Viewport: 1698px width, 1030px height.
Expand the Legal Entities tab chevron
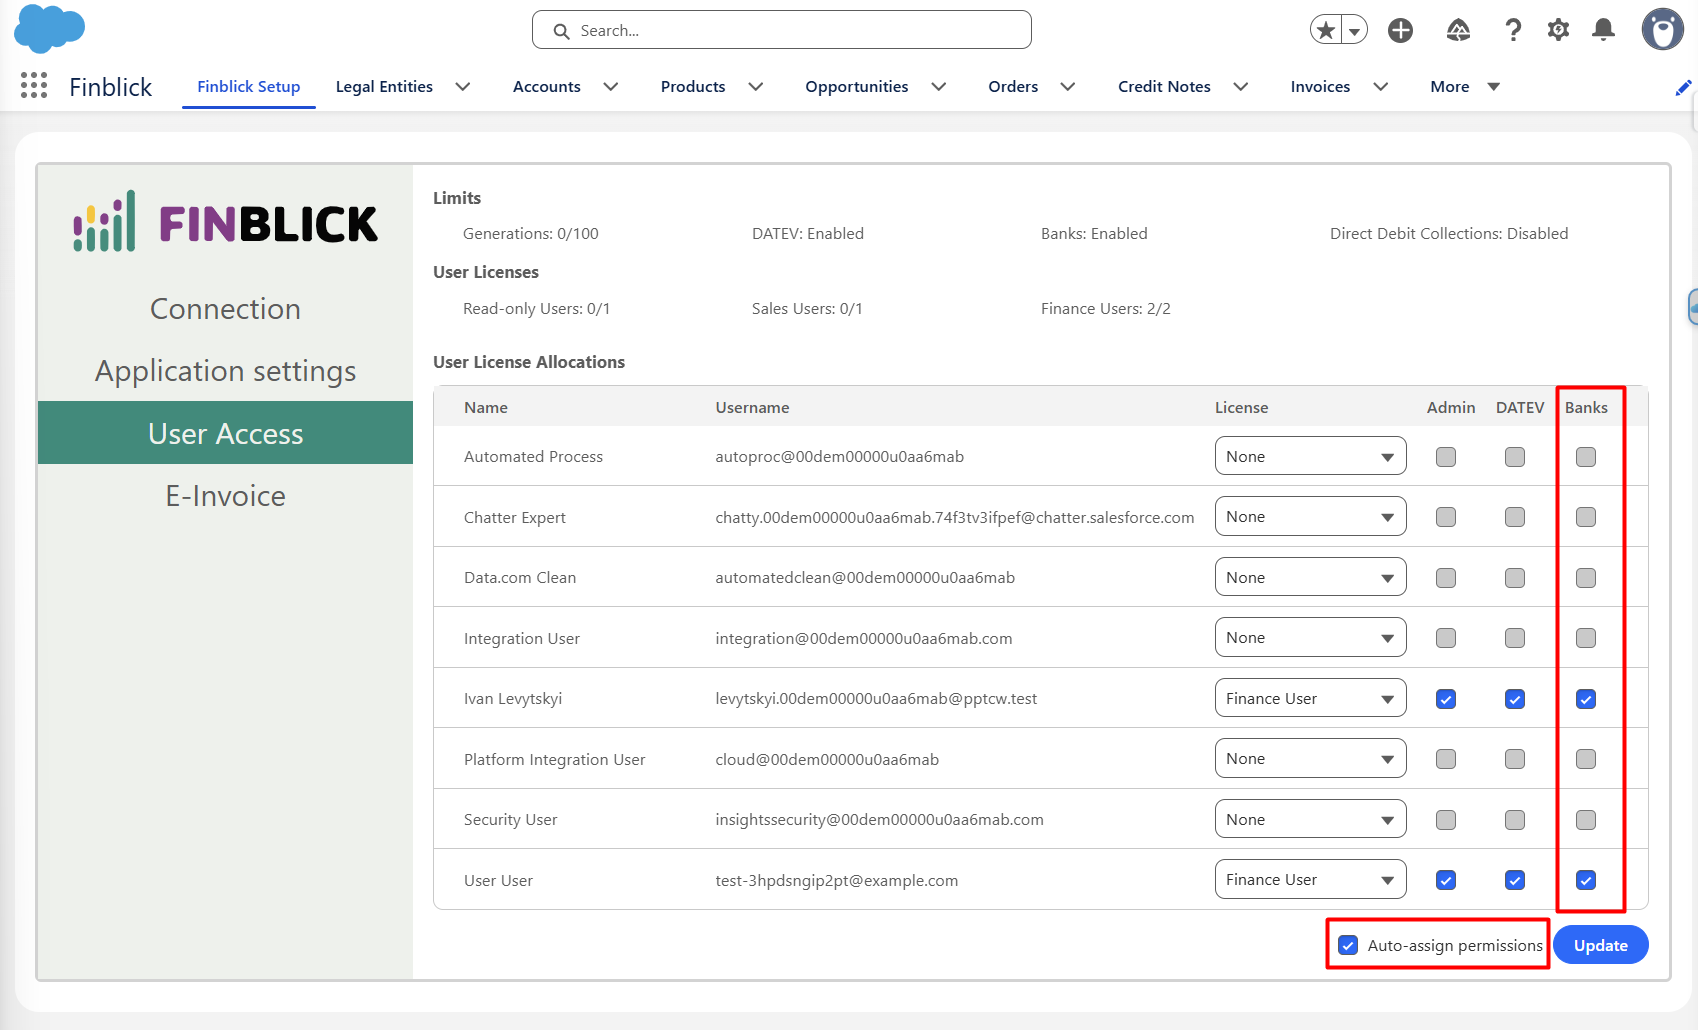coord(463,87)
